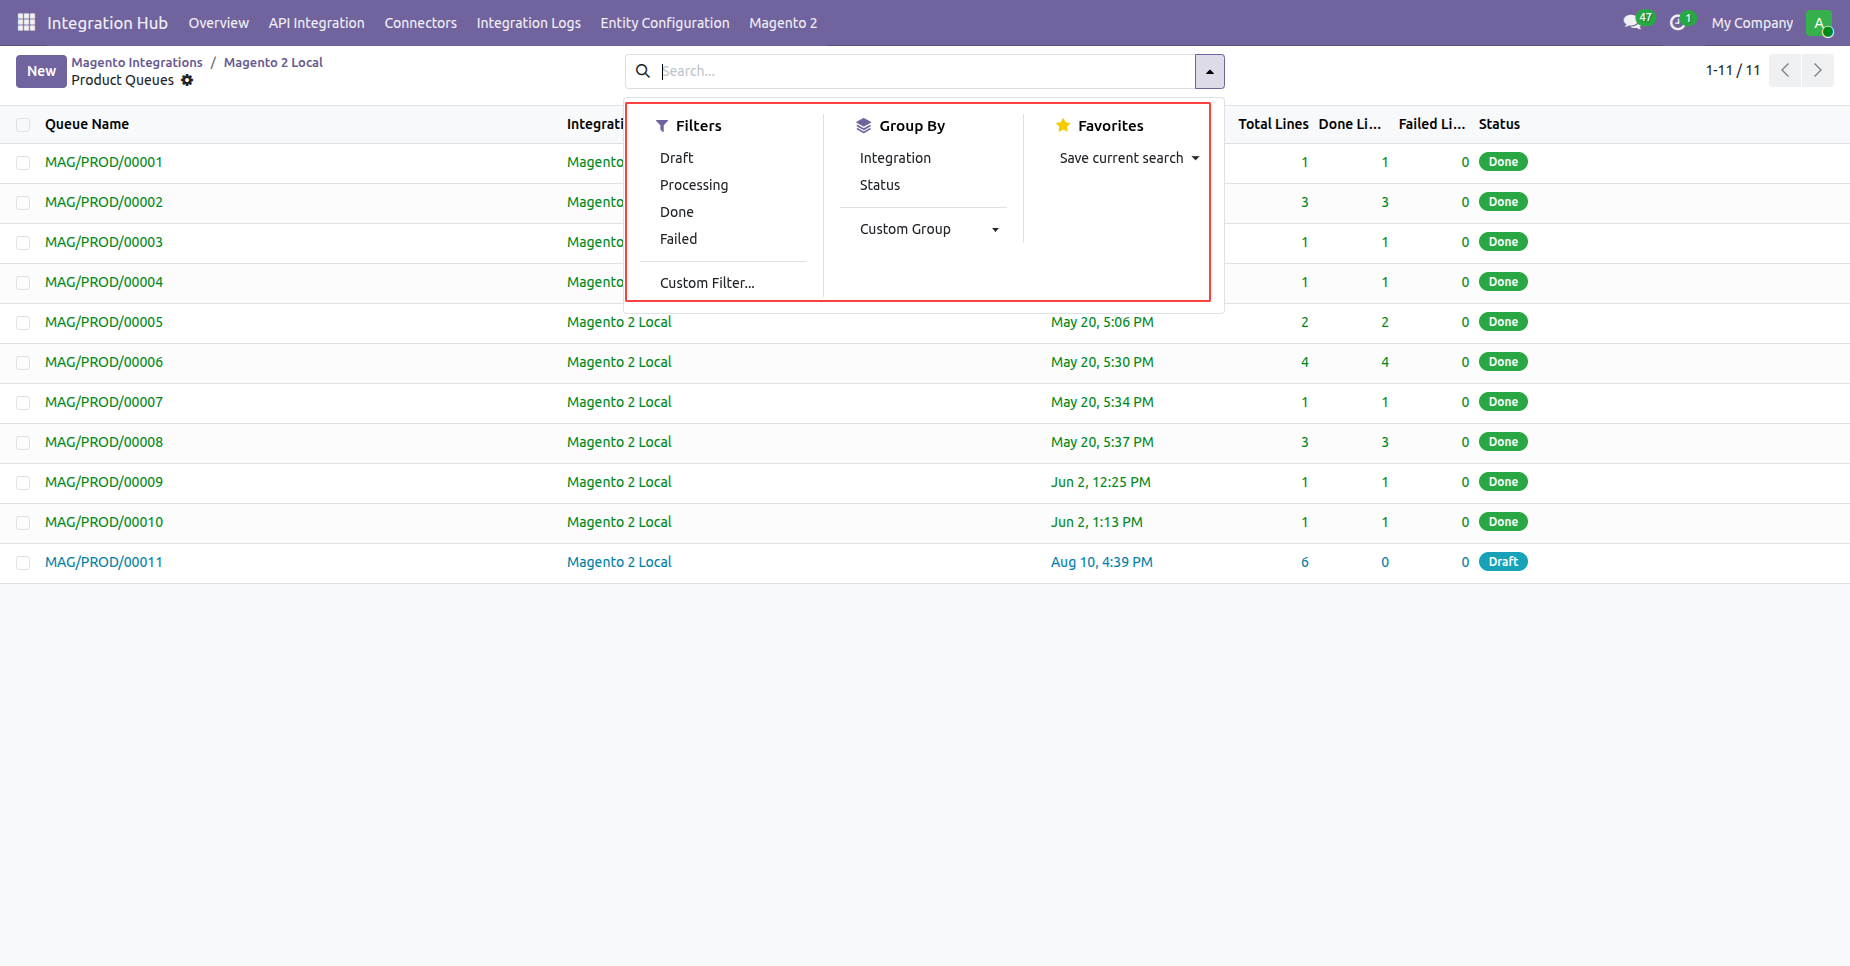
Task: Check the MAG/PROD/00006 row checkbox
Action: (23, 363)
